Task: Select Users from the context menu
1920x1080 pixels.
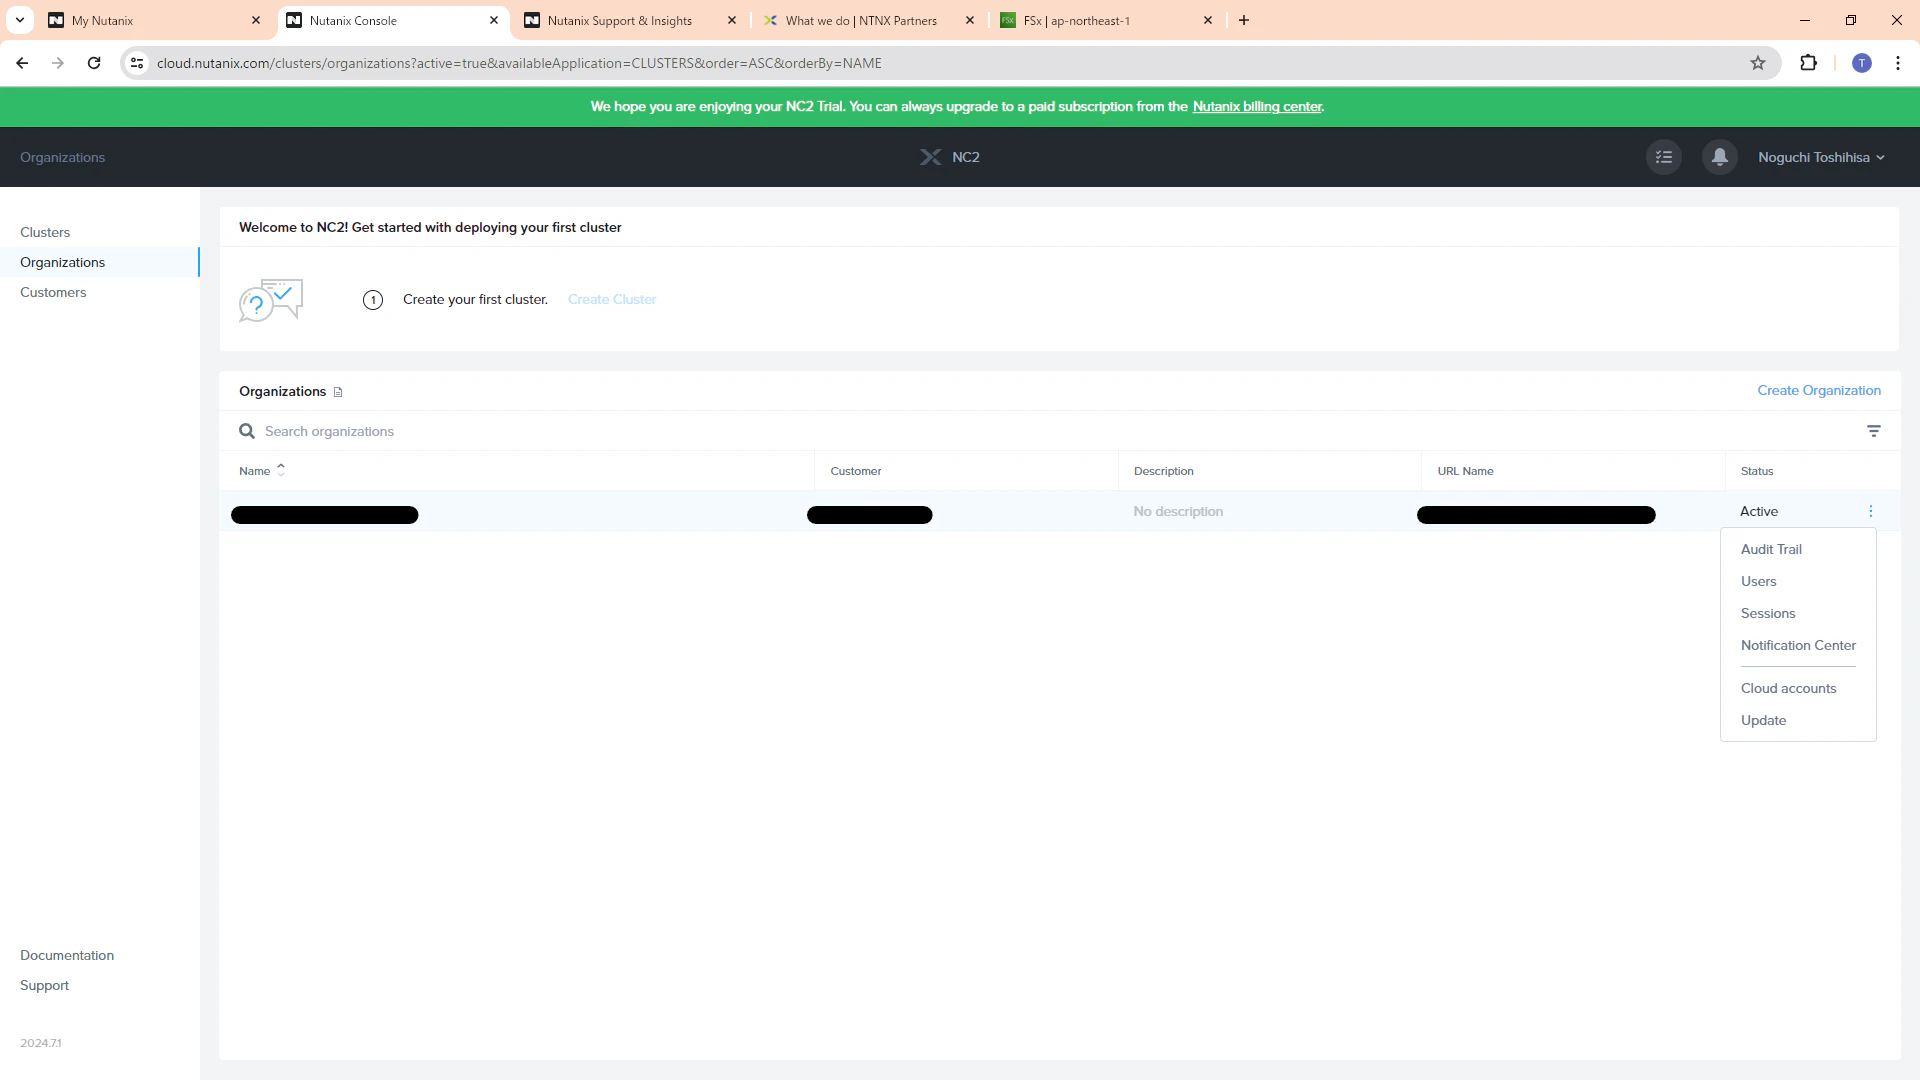Action: coord(1758,581)
